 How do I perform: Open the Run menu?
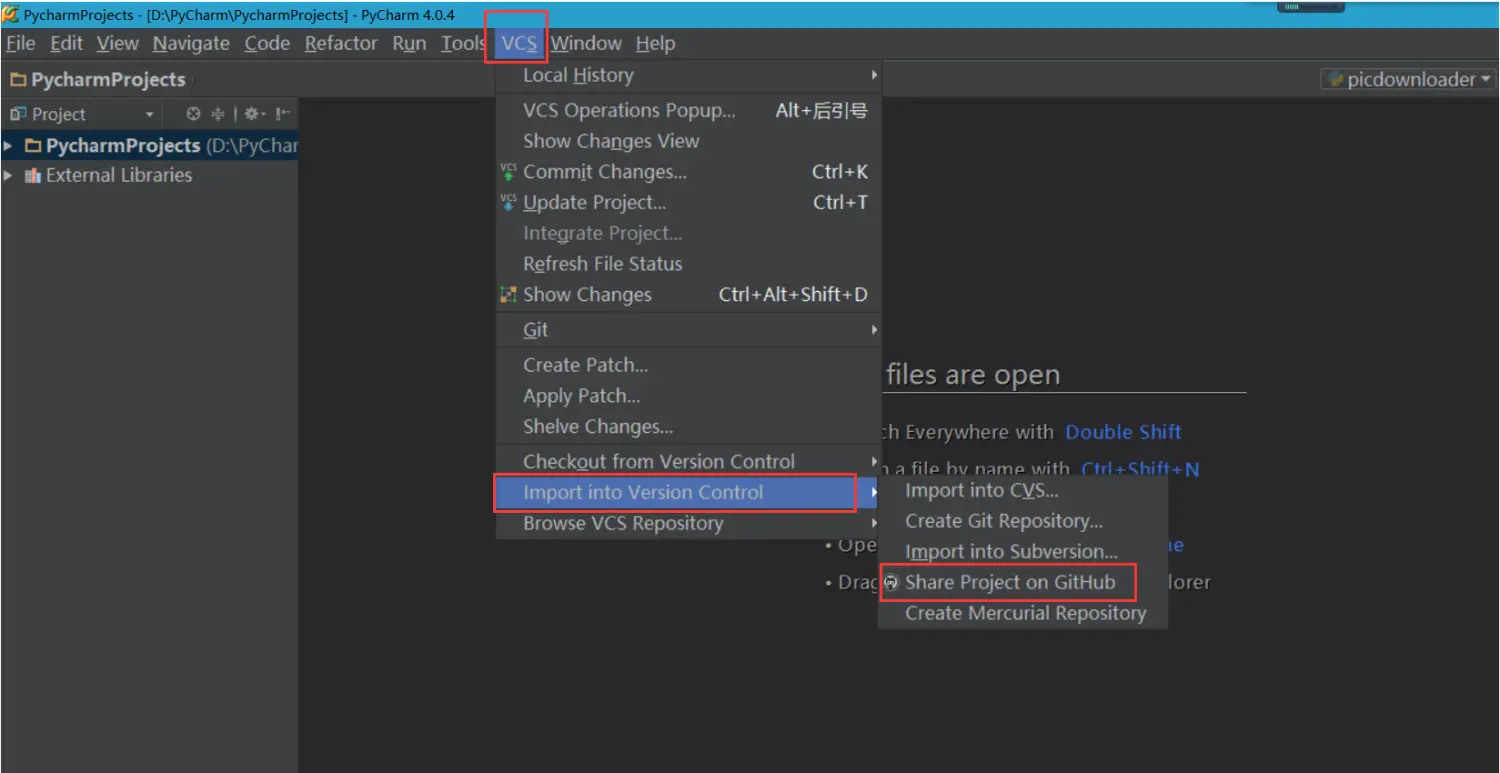coord(409,43)
